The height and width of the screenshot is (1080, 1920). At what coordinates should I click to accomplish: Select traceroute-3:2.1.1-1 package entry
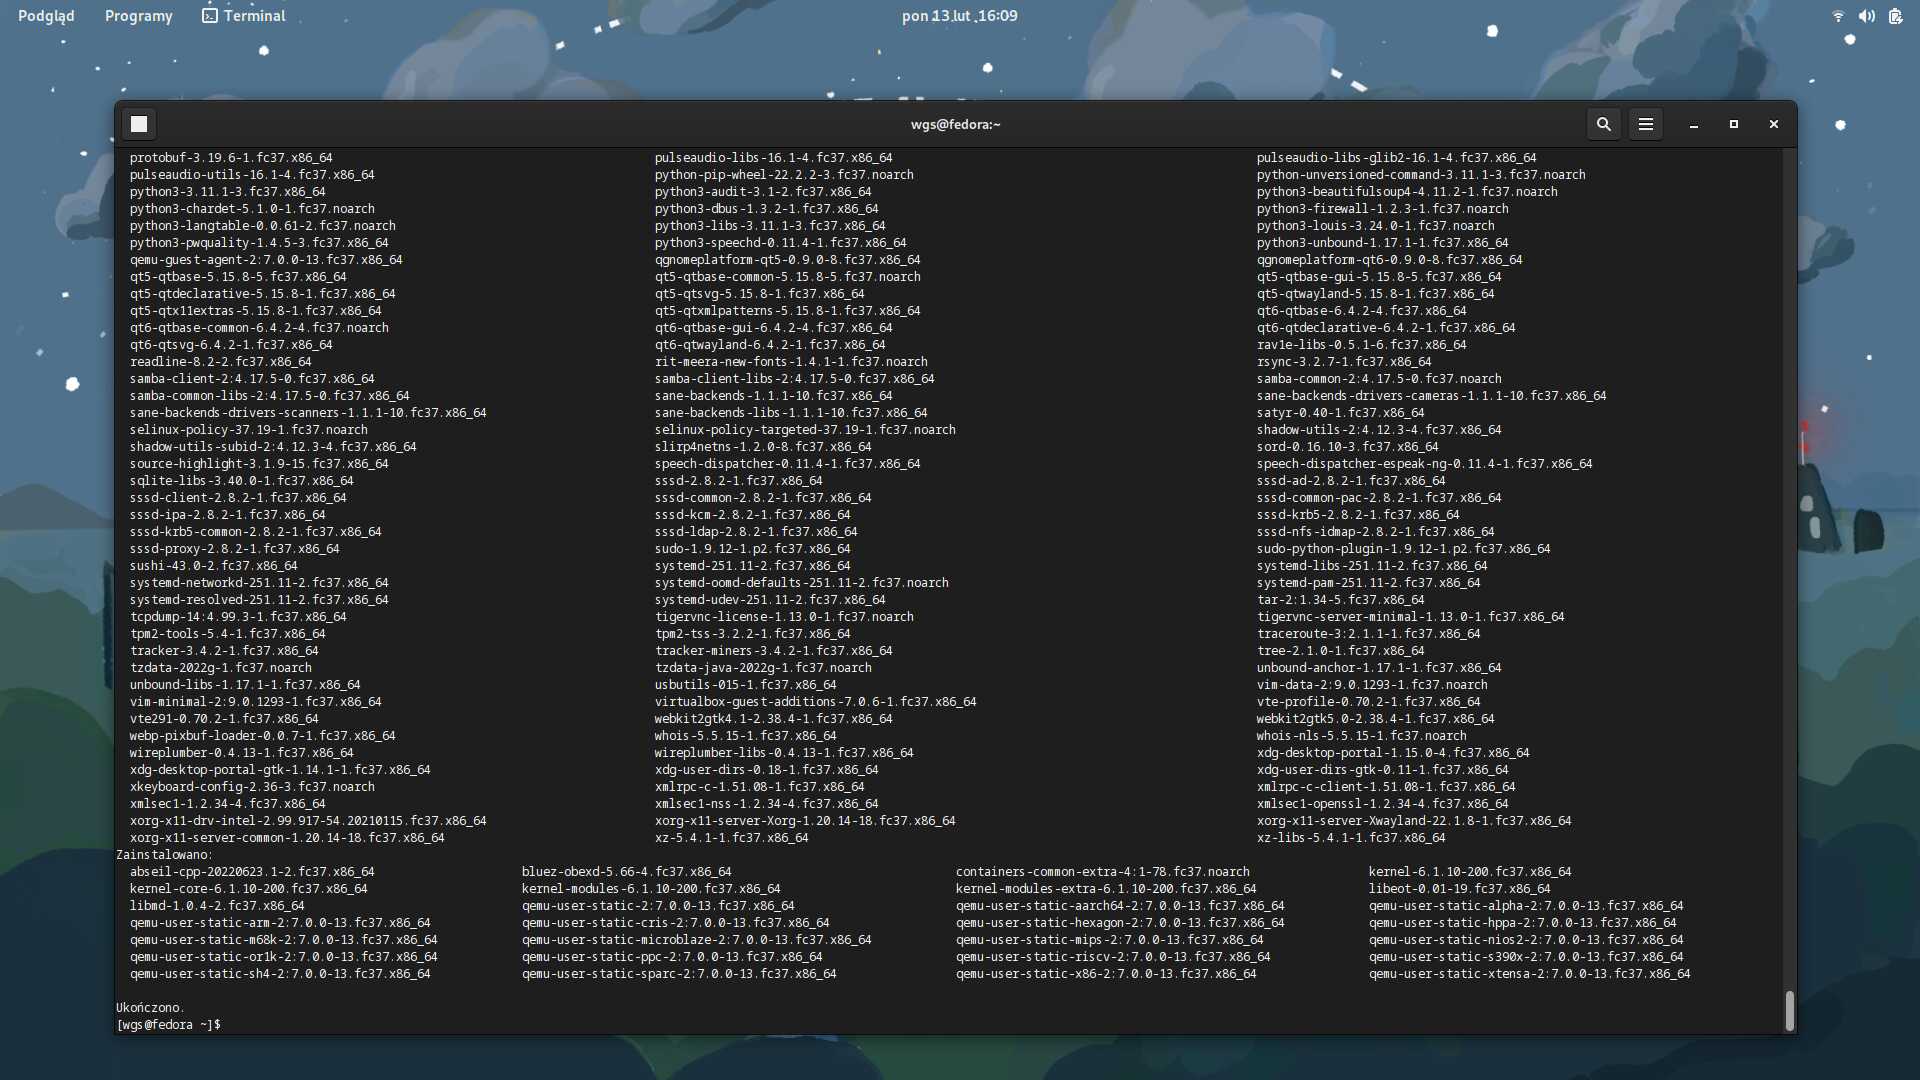pyautogui.click(x=1369, y=634)
